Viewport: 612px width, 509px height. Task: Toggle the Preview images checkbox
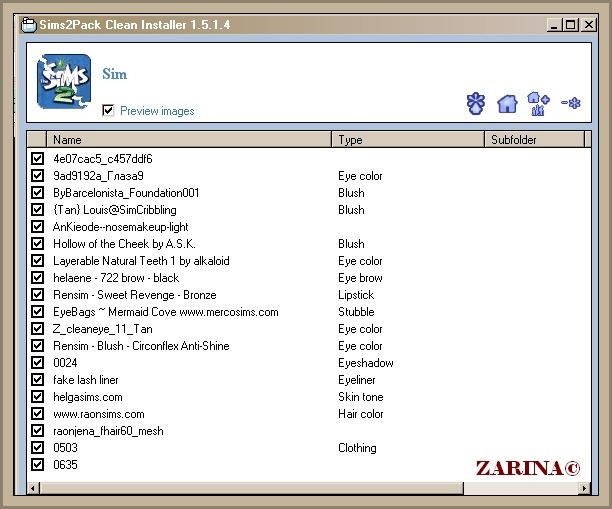click(x=108, y=110)
